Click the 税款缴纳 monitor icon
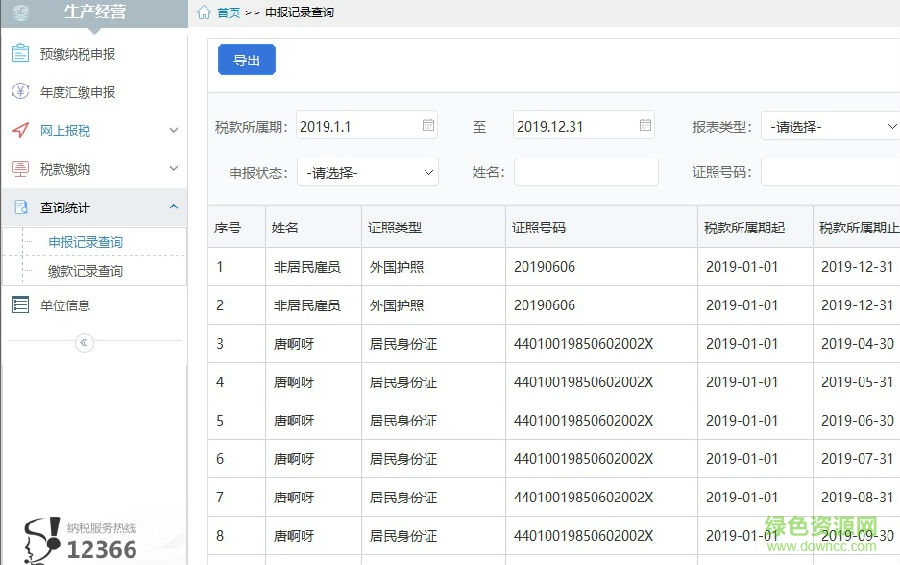This screenshot has width=900, height=565. 20,169
